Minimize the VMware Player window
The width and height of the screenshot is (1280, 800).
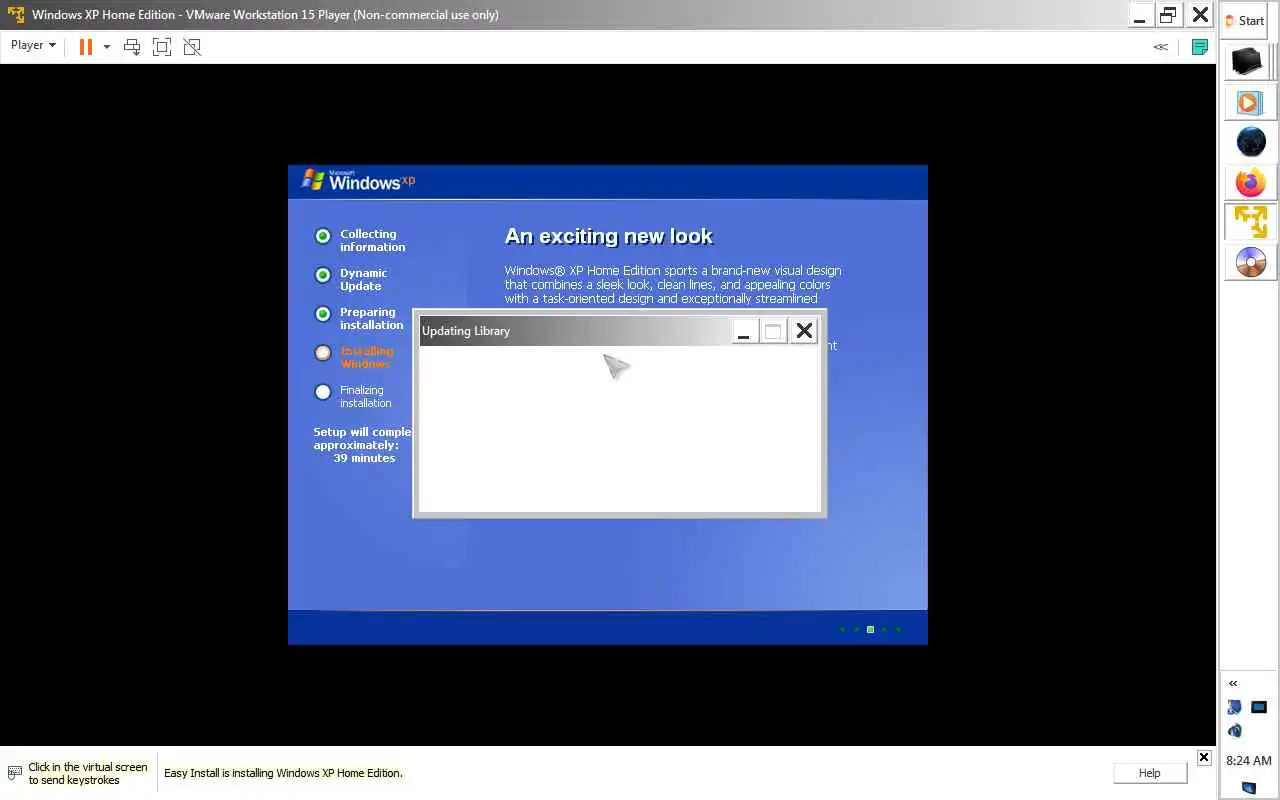1139,15
